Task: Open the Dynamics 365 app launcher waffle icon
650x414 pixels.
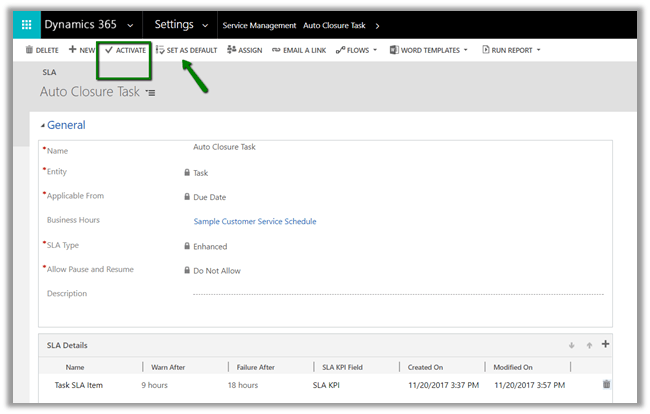Action: (26, 24)
